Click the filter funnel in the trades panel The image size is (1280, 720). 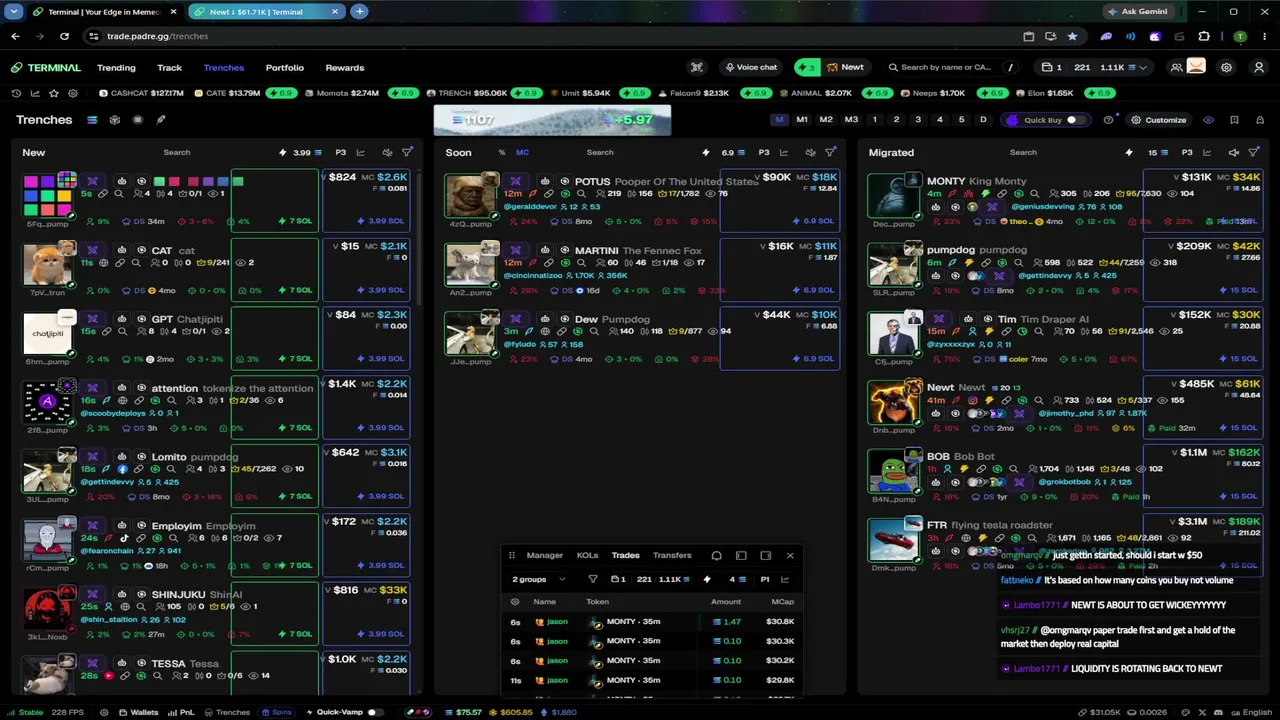pyautogui.click(x=592, y=579)
